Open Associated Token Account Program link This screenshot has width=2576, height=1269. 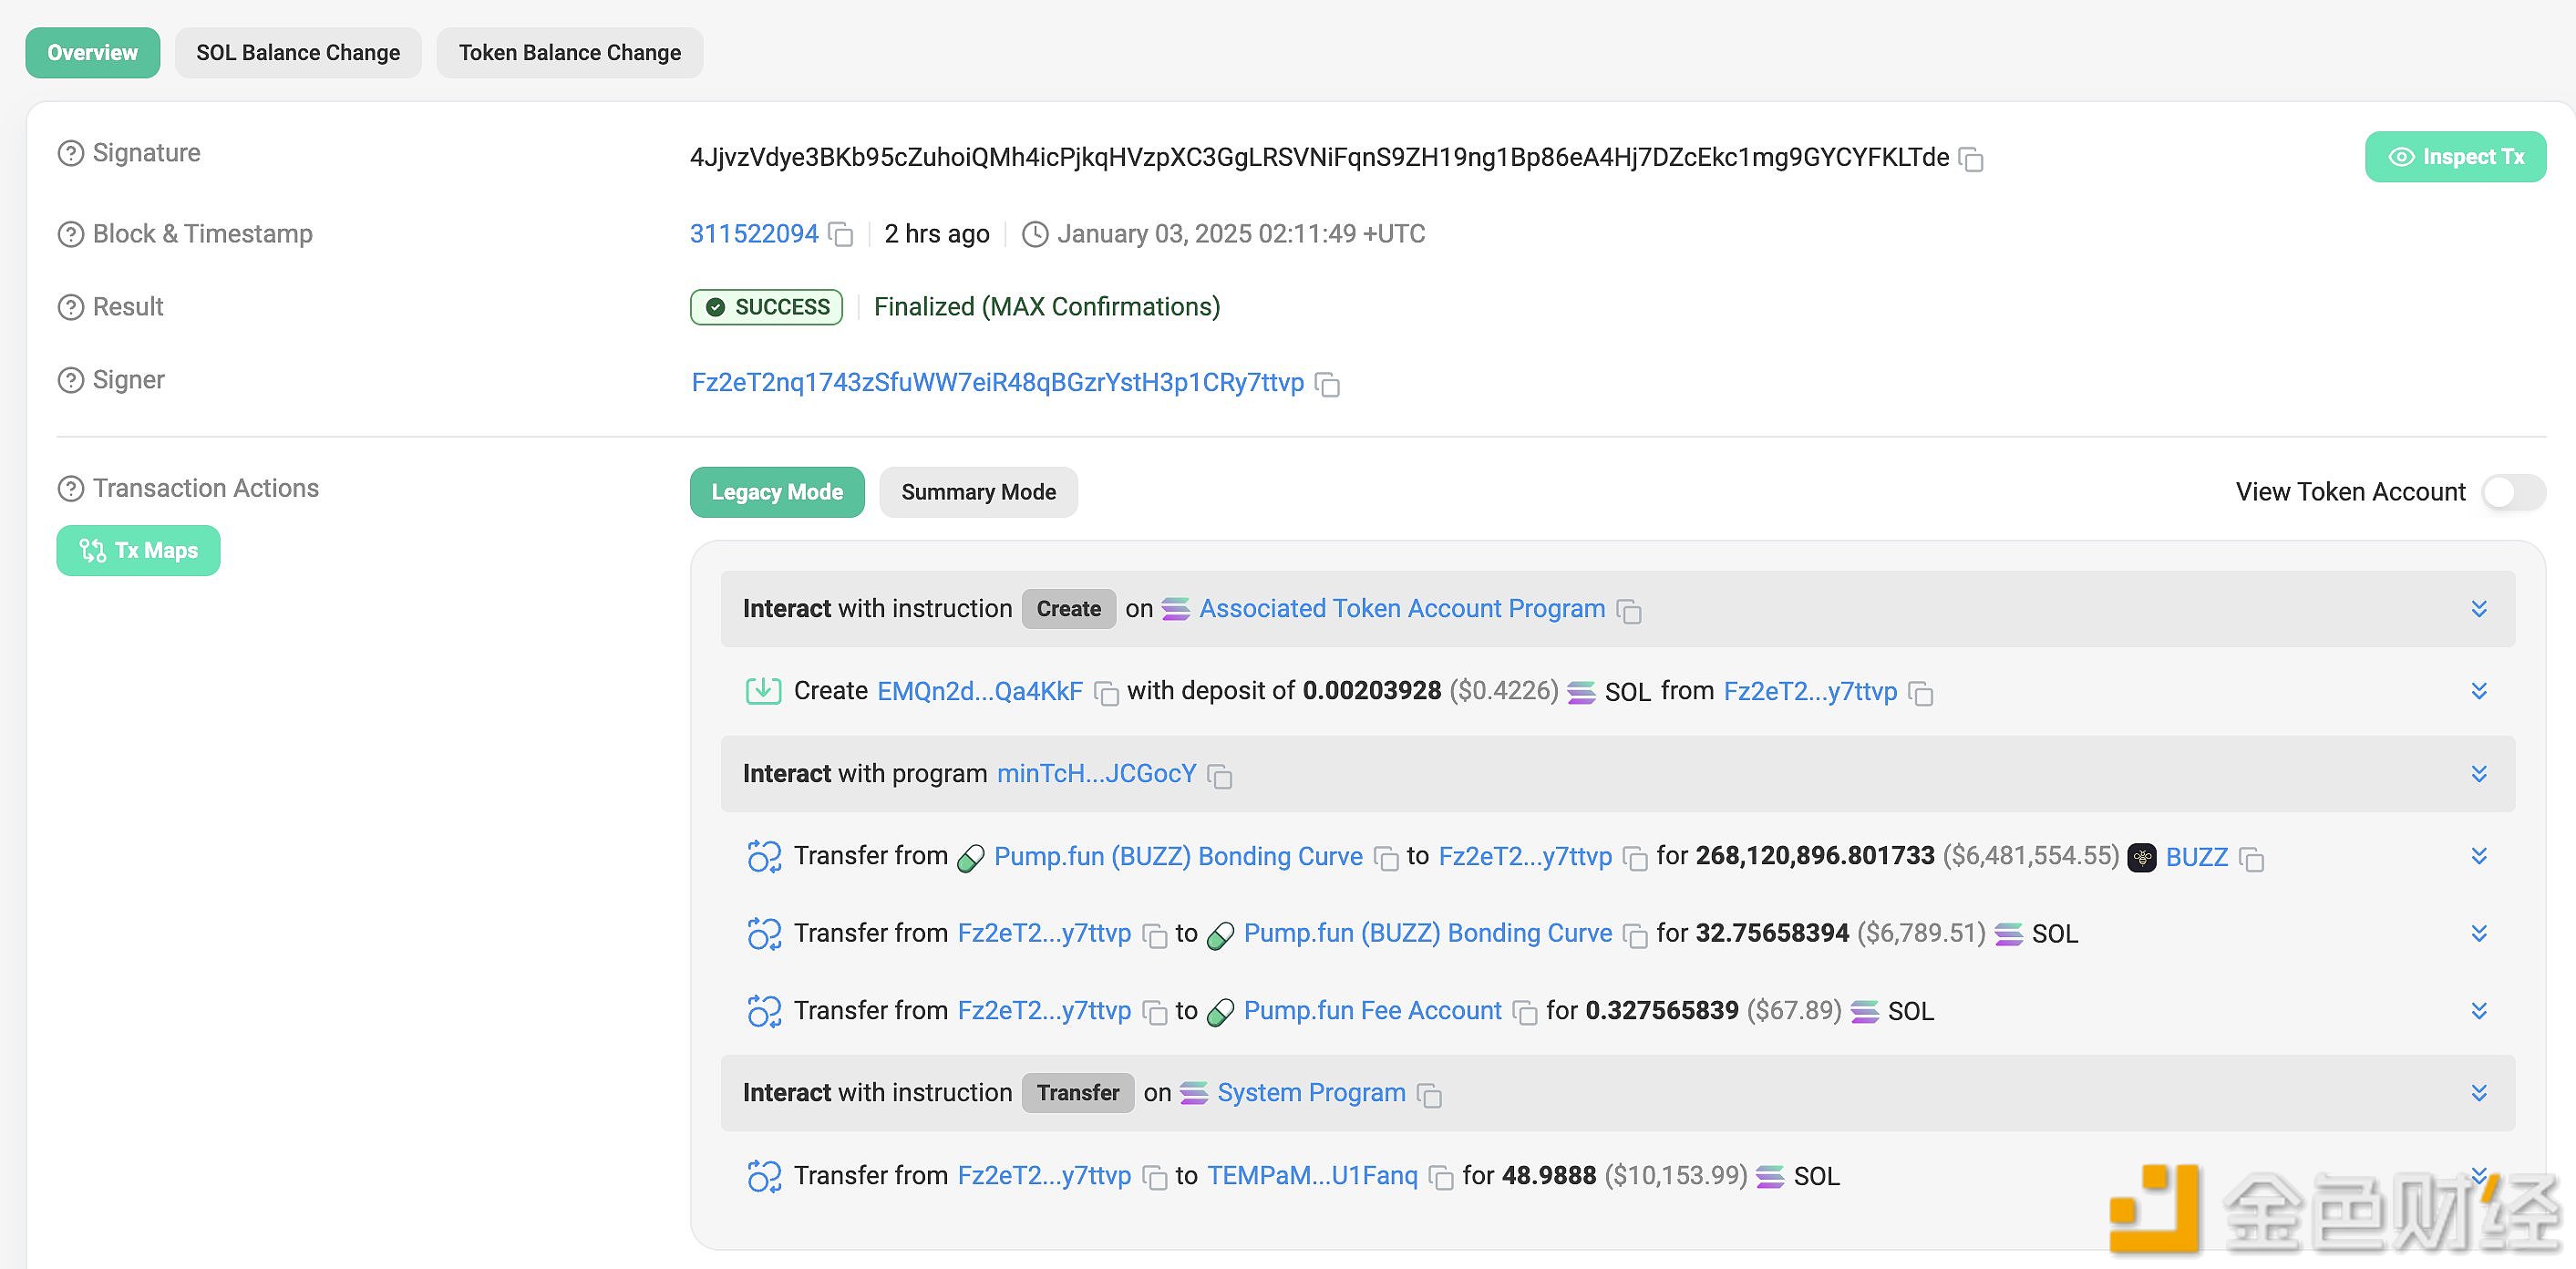point(1402,609)
